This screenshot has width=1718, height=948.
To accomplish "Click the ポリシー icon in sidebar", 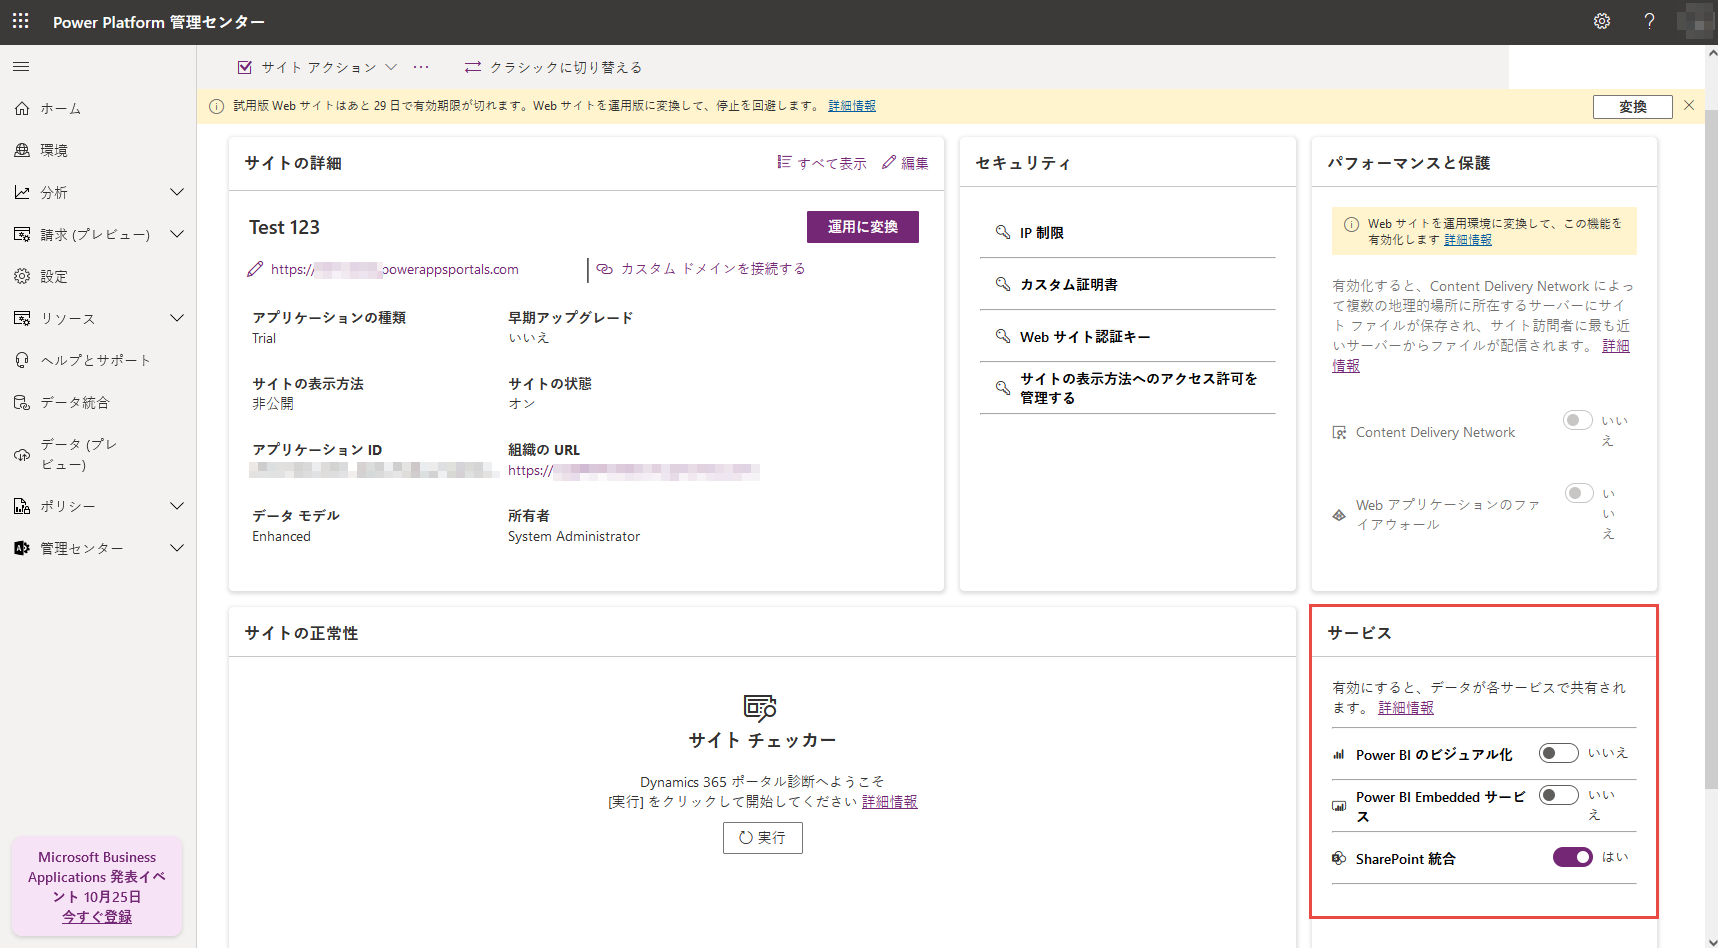I will click(x=22, y=506).
